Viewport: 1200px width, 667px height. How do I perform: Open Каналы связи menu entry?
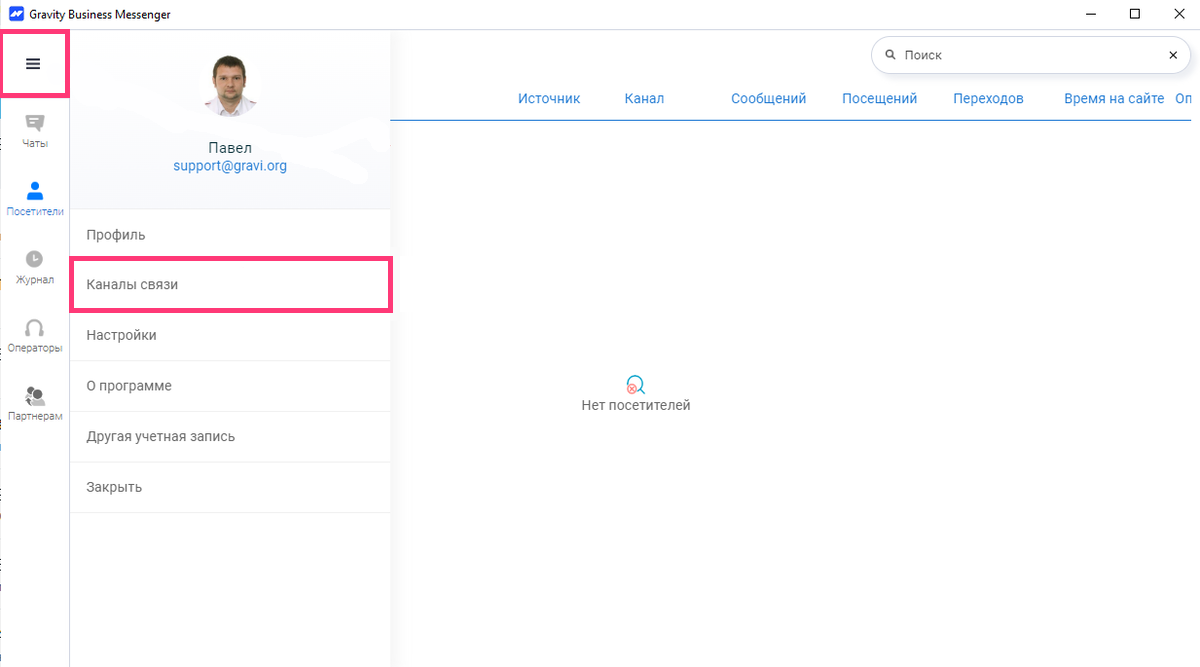tap(132, 285)
